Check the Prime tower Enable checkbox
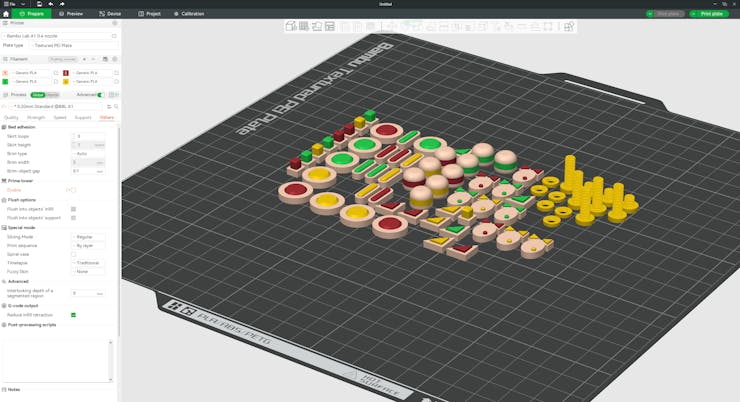The width and height of the screenshot is (740, 402). pos(73,190)
